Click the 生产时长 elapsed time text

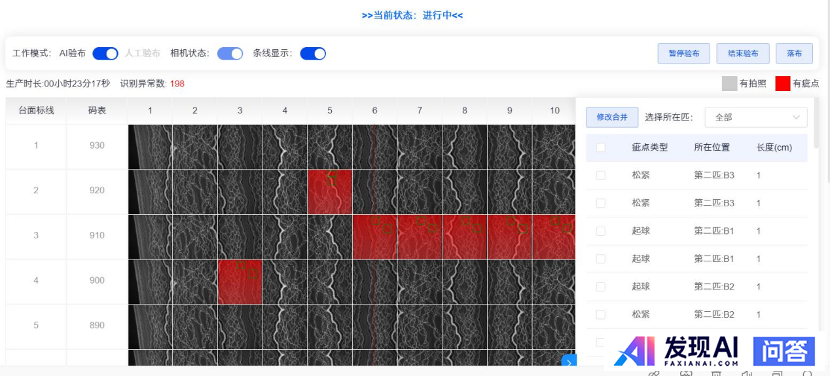pyautogui.click(x=58, y=84)
